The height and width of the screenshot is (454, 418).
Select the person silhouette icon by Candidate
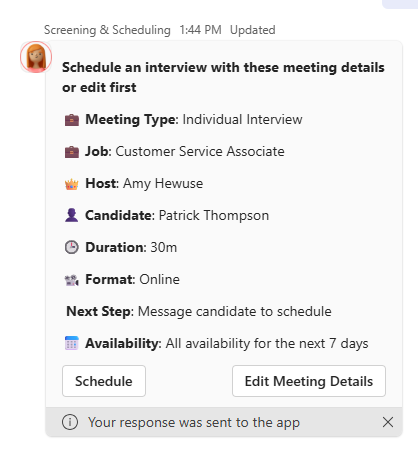(72, 215)
